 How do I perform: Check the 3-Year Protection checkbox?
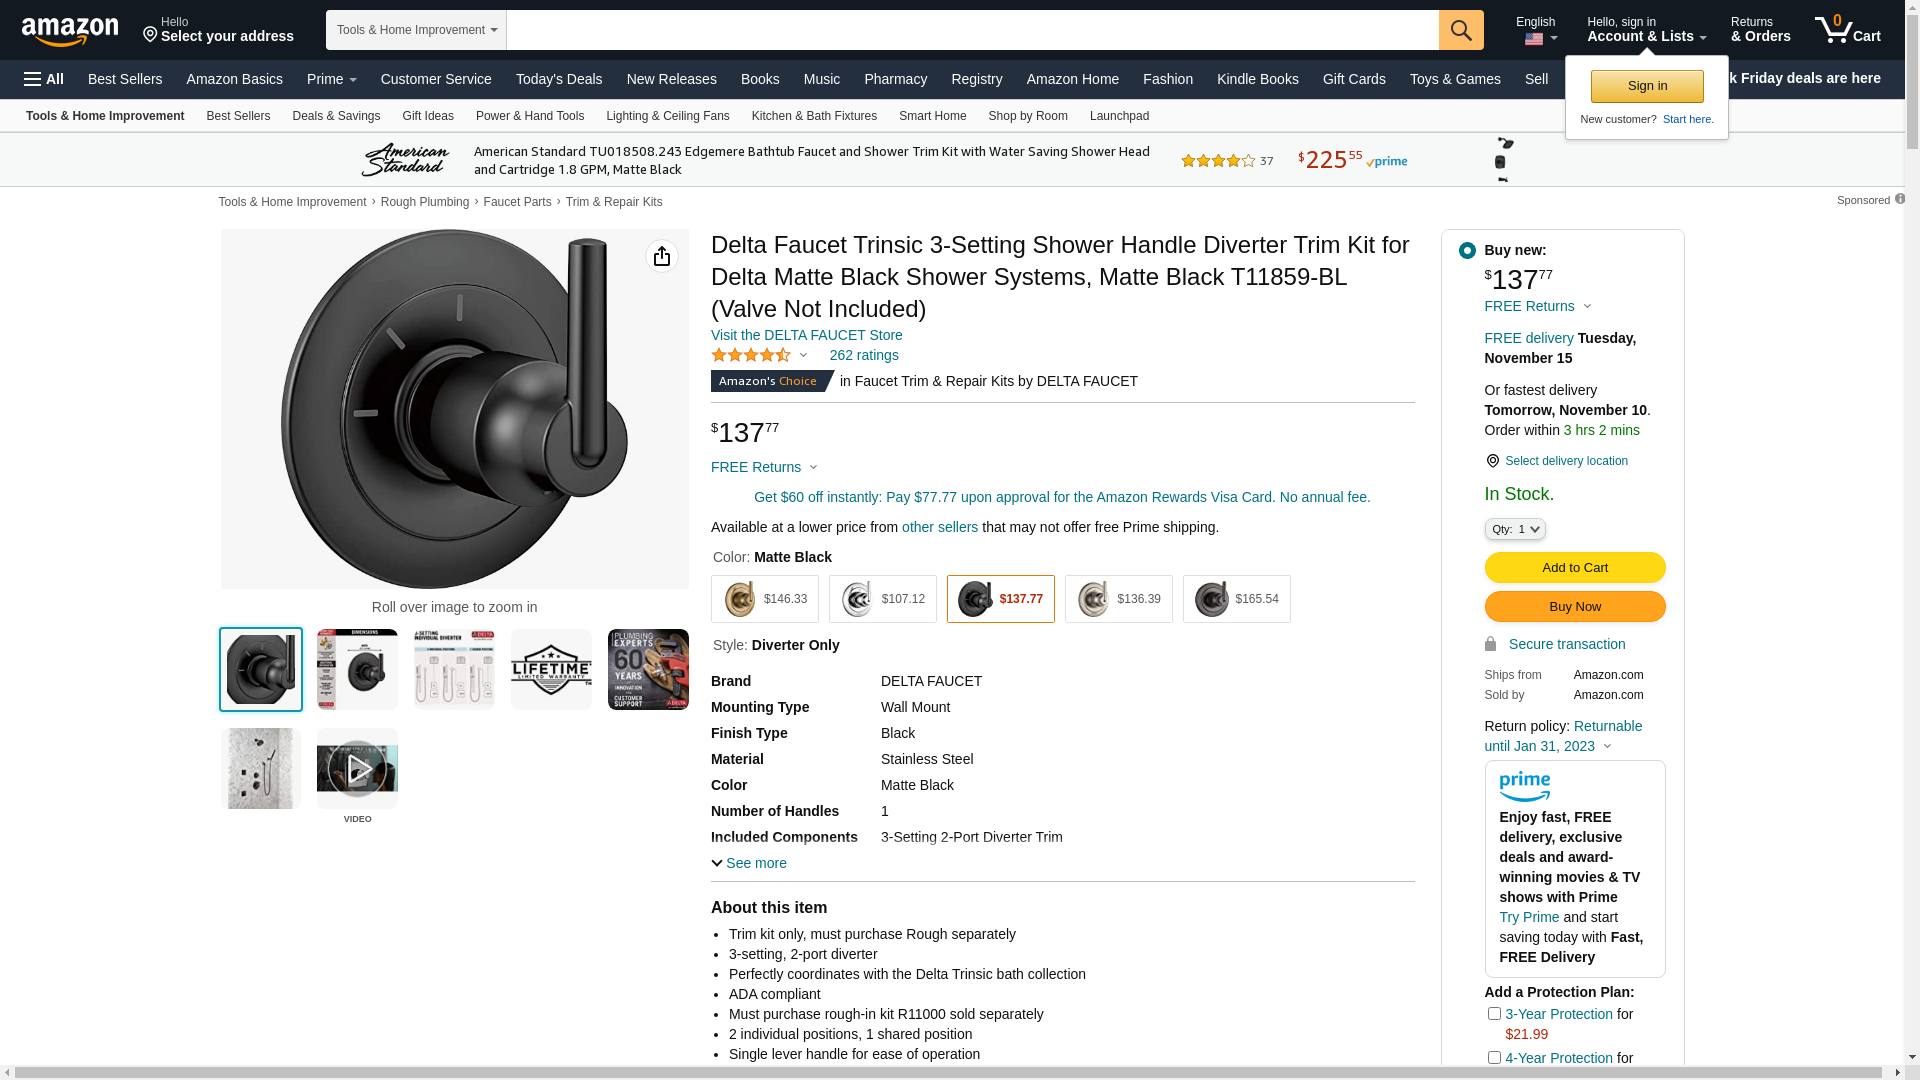point(1494,1014)
